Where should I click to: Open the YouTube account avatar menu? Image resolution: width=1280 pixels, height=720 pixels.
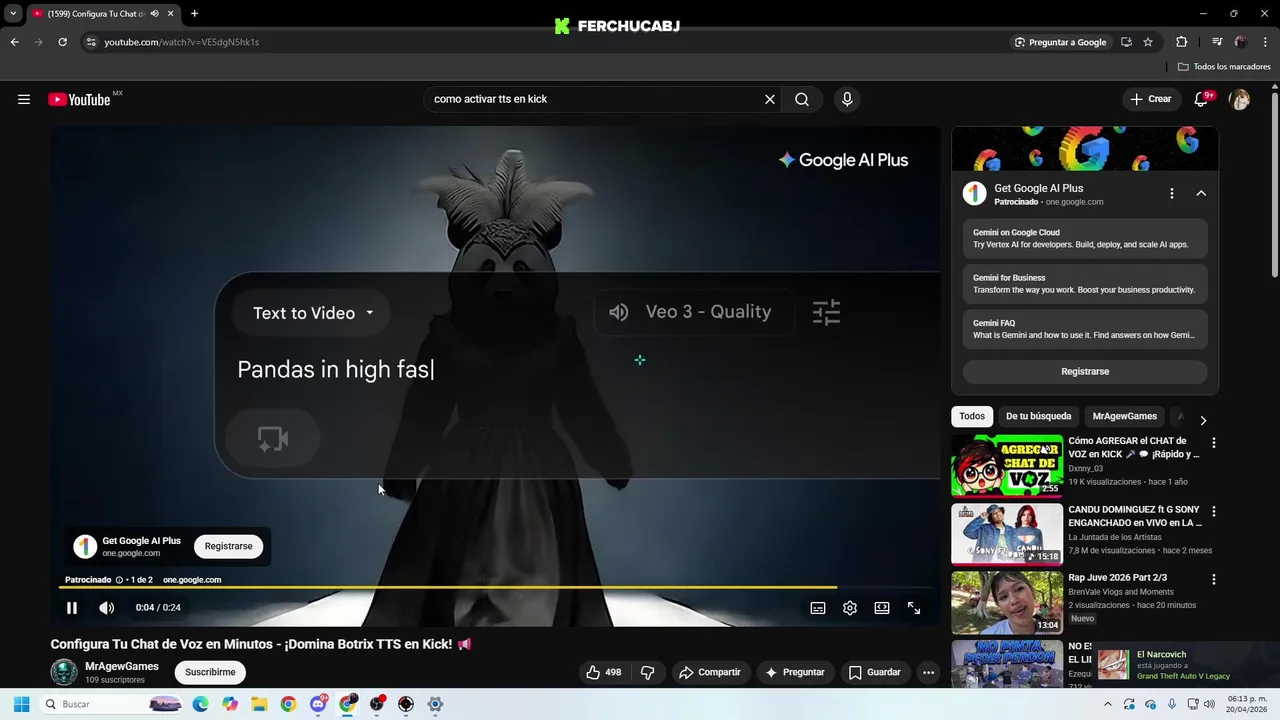[1239, 99]
